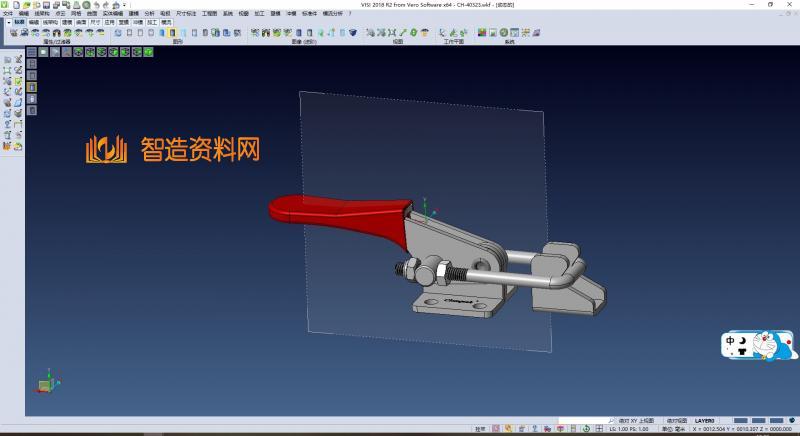Open the 工程图 menu
The height and width of the screenshot is (436, 800).
point(209,13)
